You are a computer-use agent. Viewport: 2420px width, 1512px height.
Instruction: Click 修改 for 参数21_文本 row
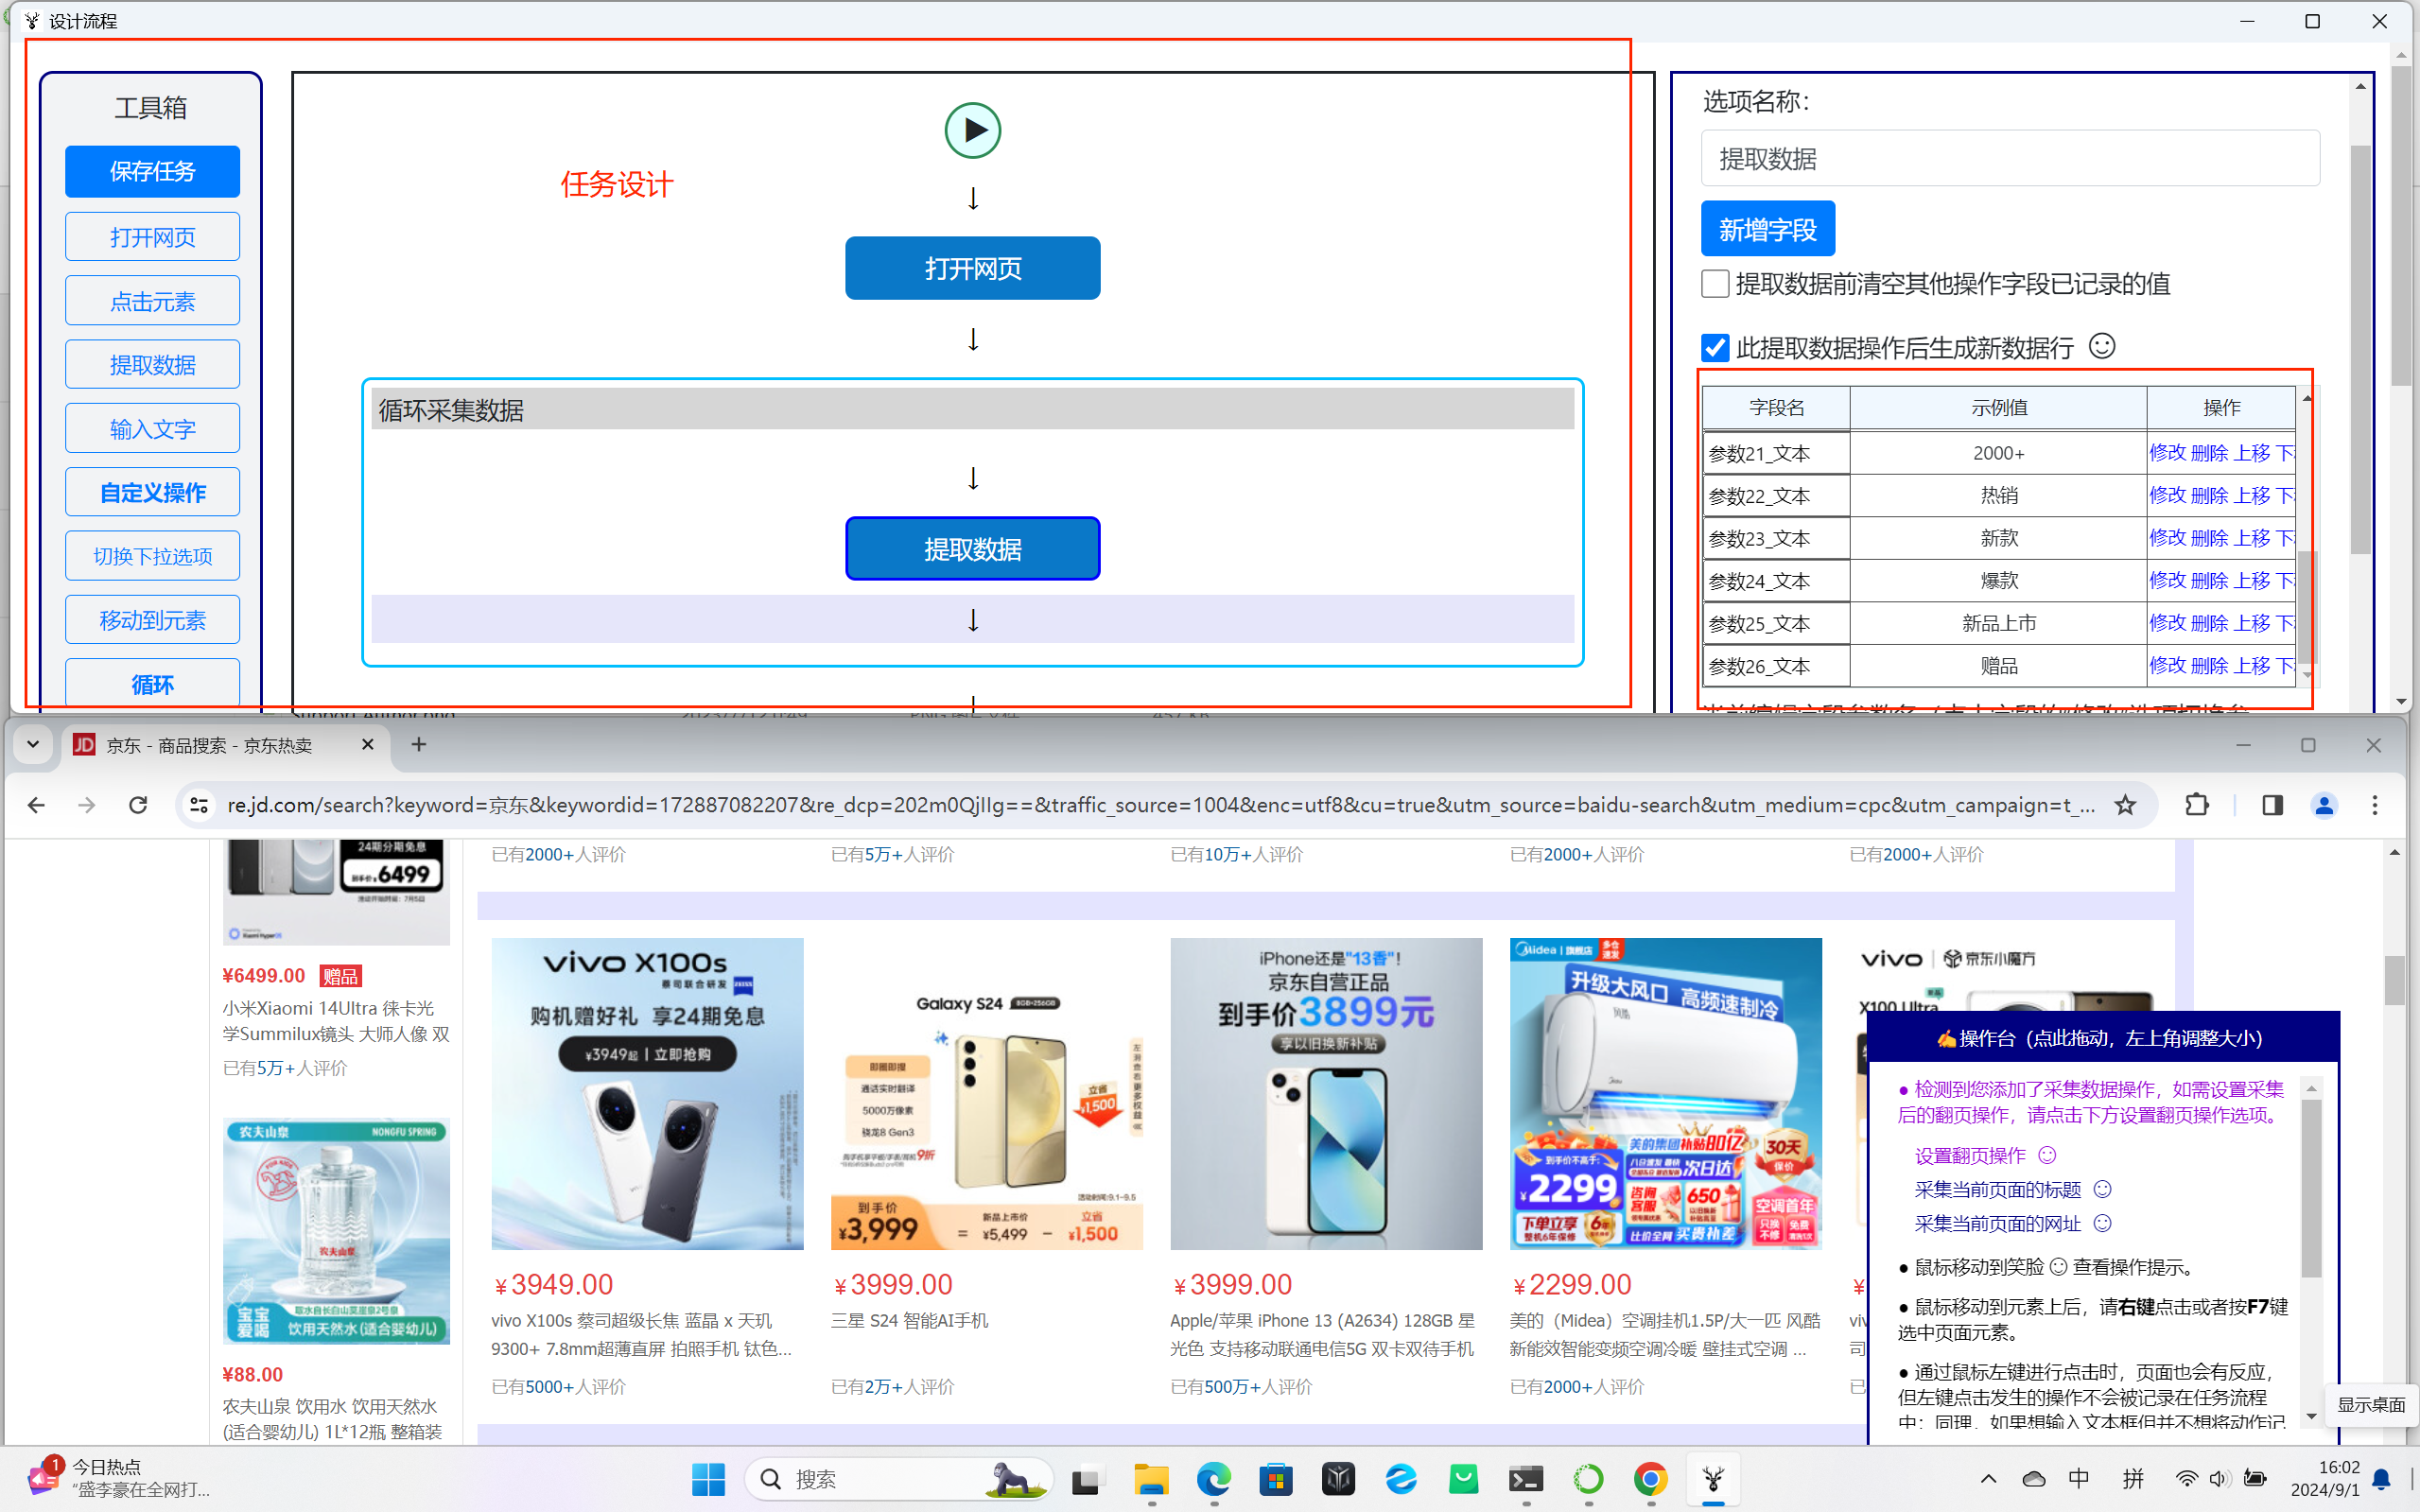[x=2167, y=453]
